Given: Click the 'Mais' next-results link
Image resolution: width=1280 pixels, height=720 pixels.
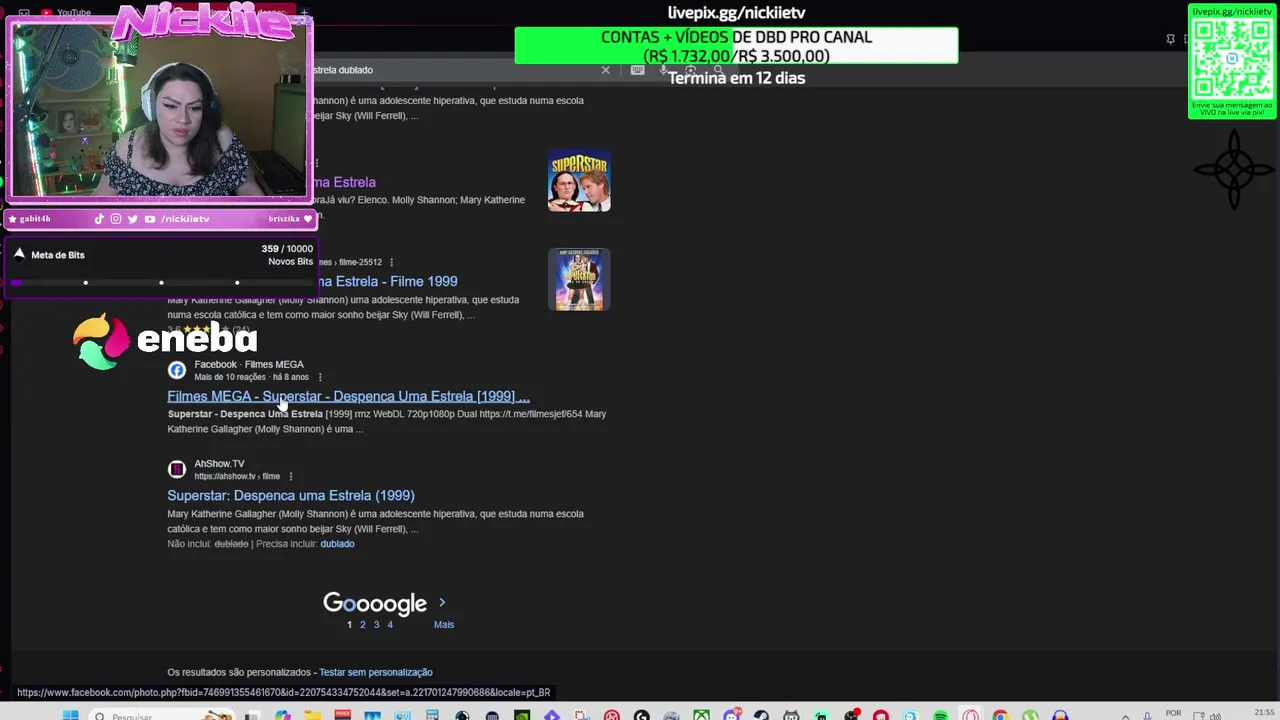Looking at the screenshot, I should coord(444,624).
